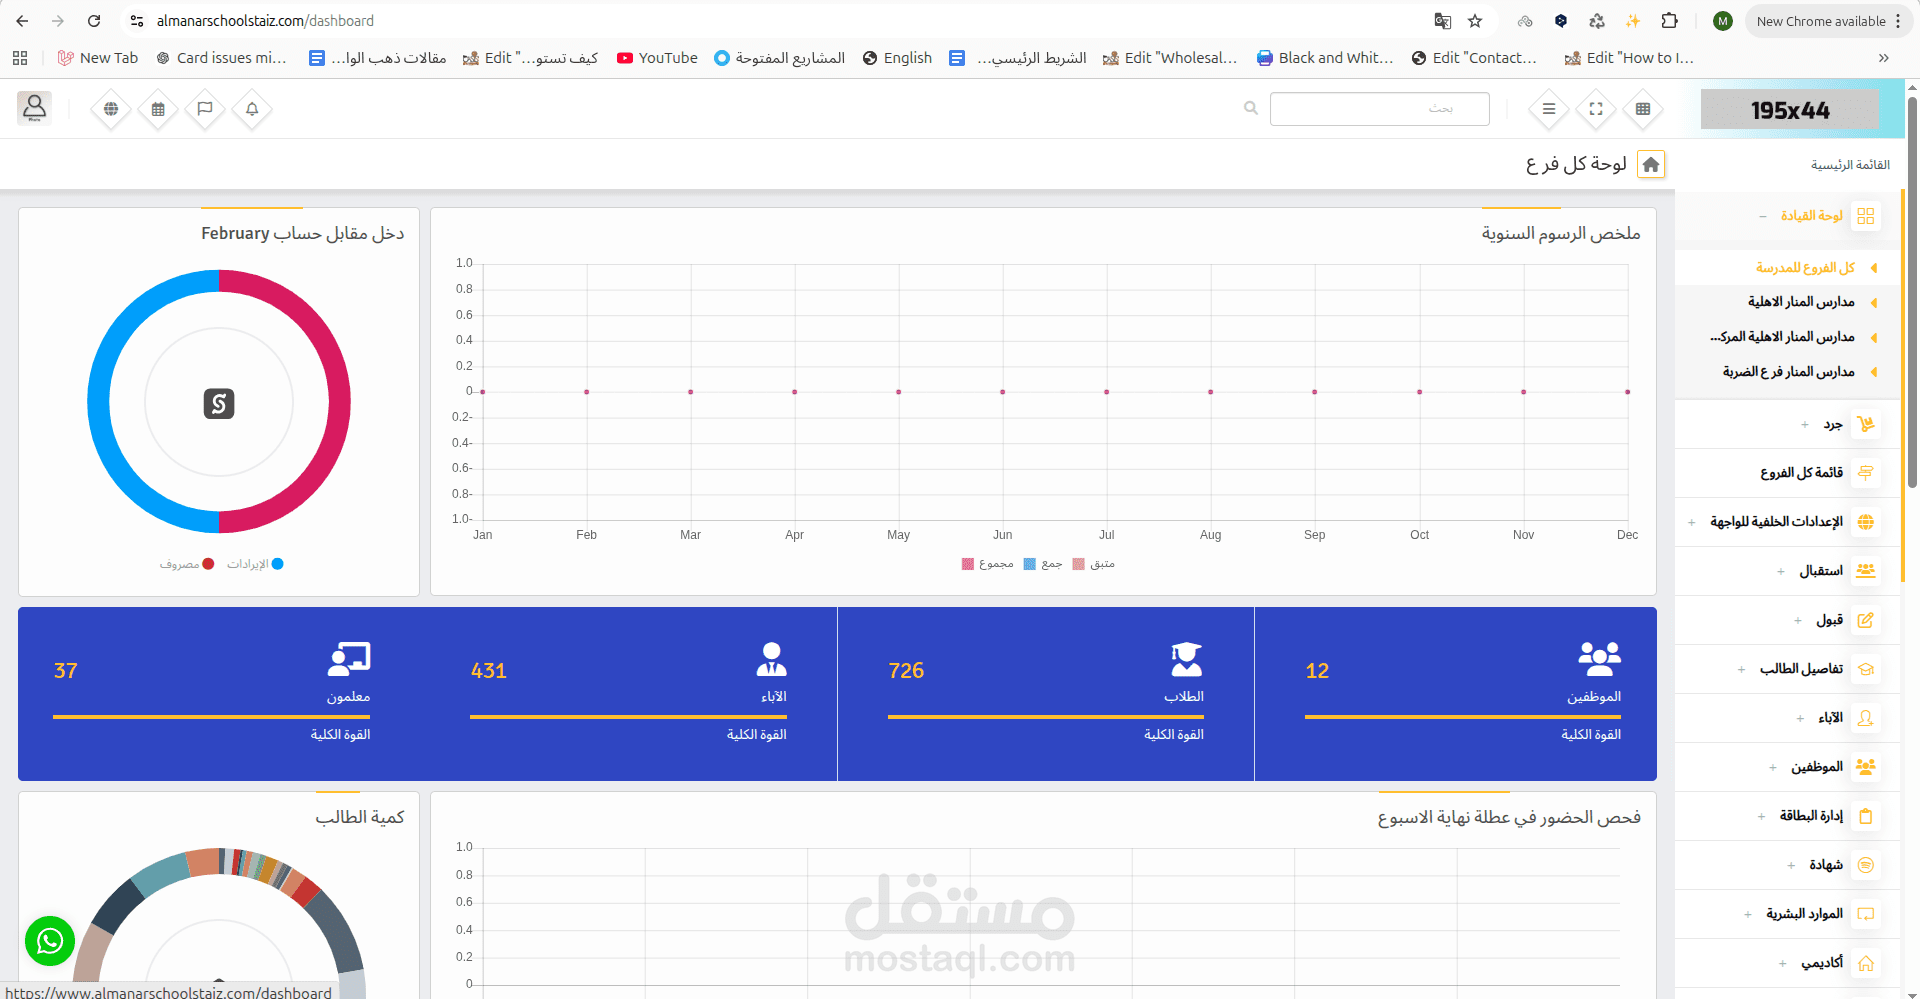Expand الموارد البشرية sidebar menu
Screen dimensions: 1920x999
point(1748,914)
